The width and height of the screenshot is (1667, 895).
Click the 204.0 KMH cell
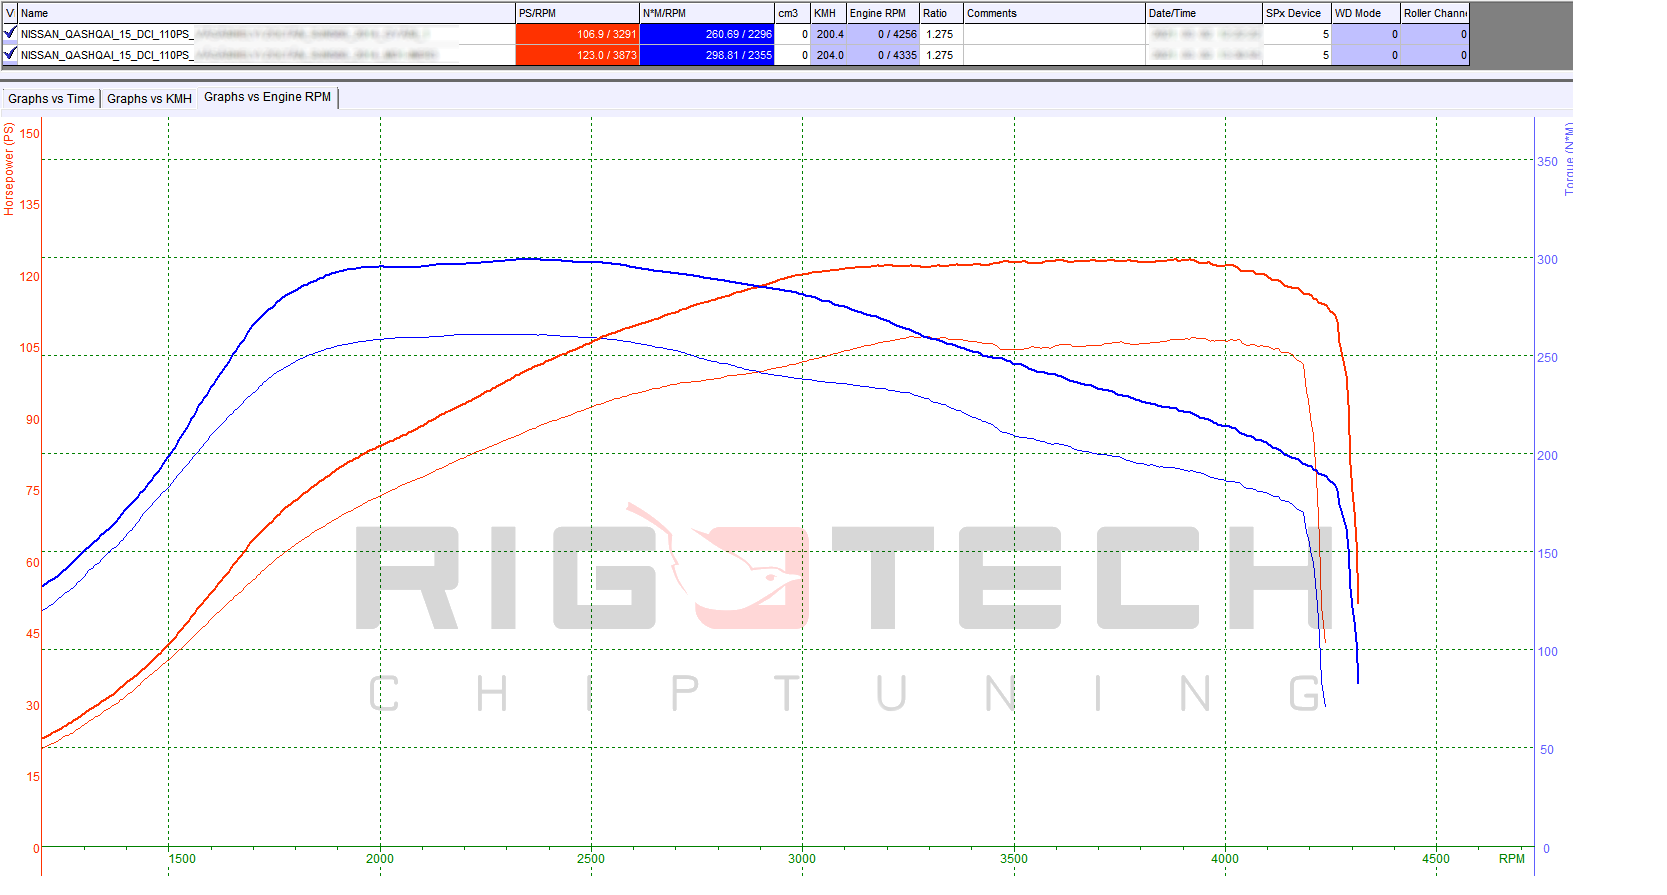click(828, 55)
